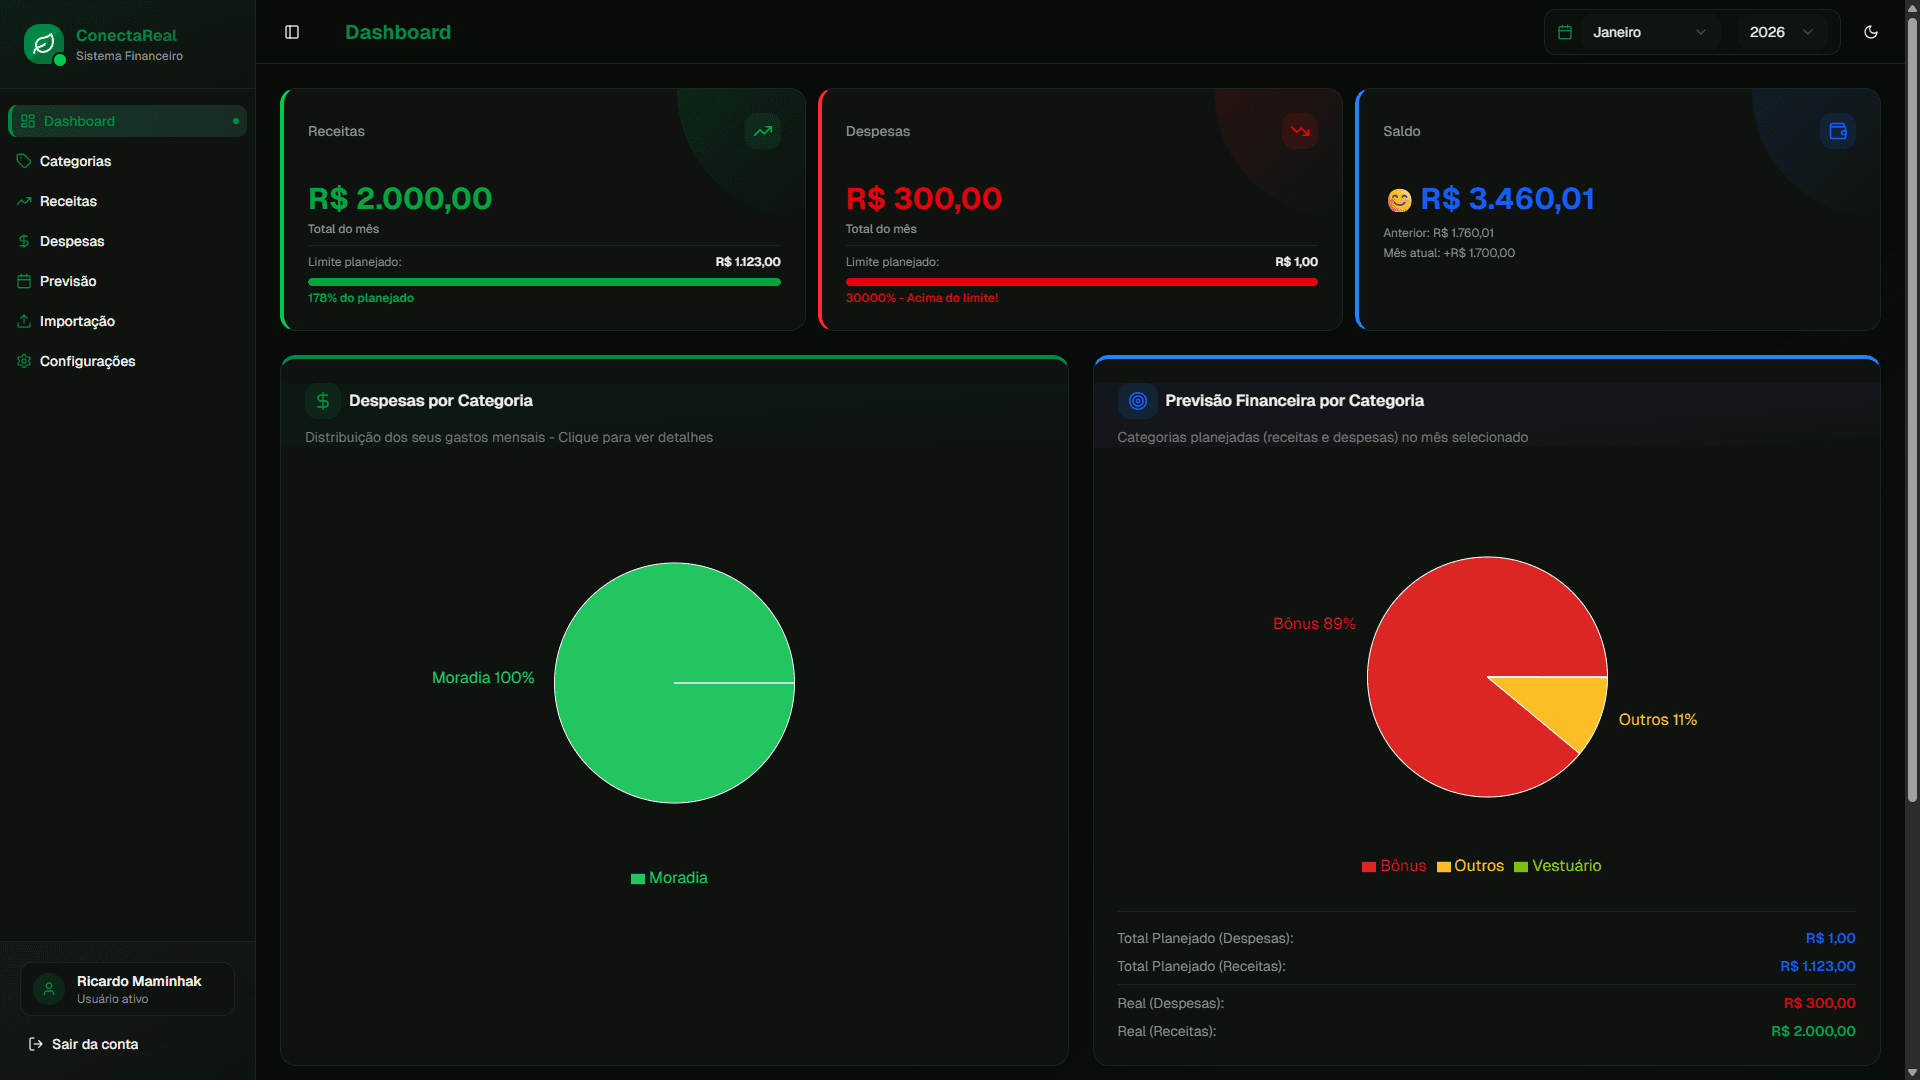
Task: Click the ConectaReal leaf logo icon
Action: coord(44,44)
